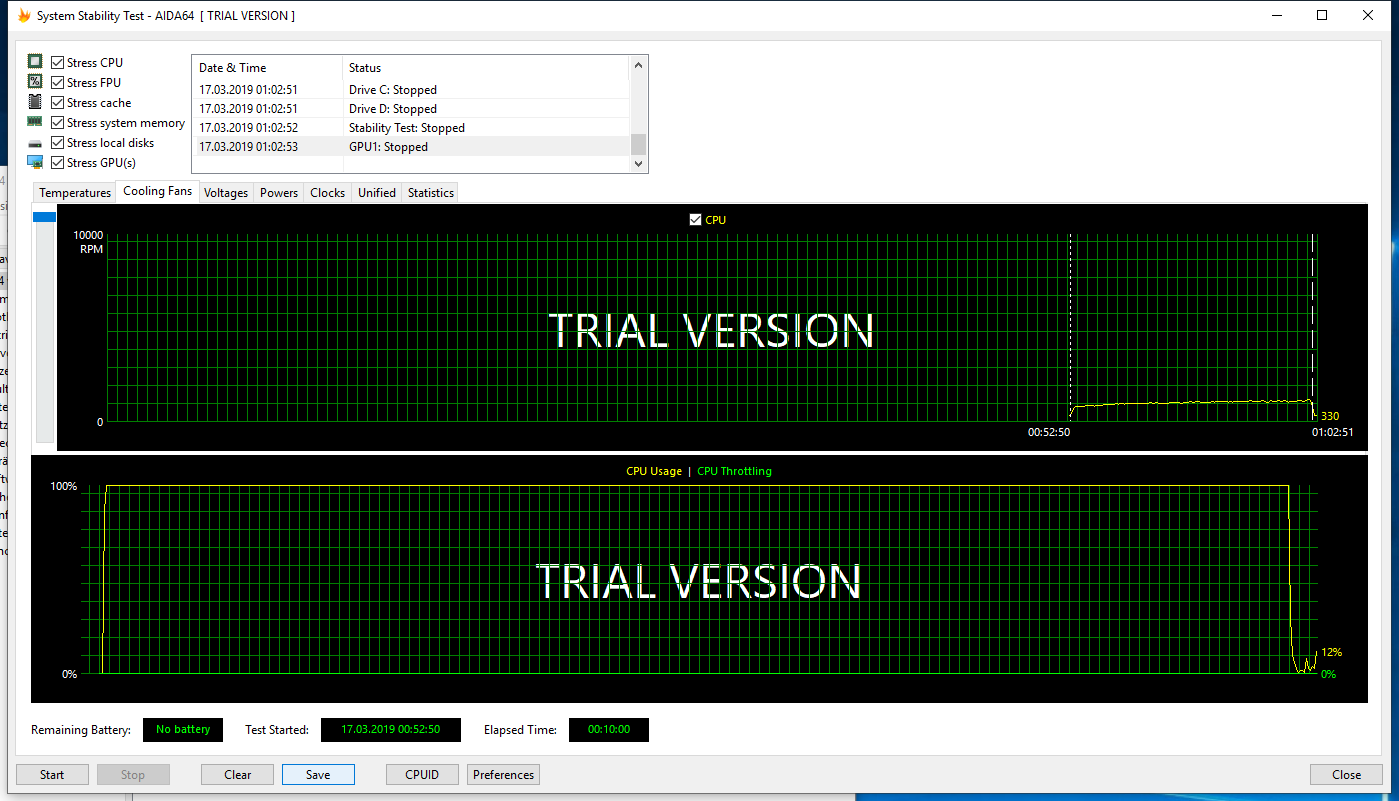Select the GPU1: Stopped log entry
Screen dimensions: 1399x801
pos(410,147)
